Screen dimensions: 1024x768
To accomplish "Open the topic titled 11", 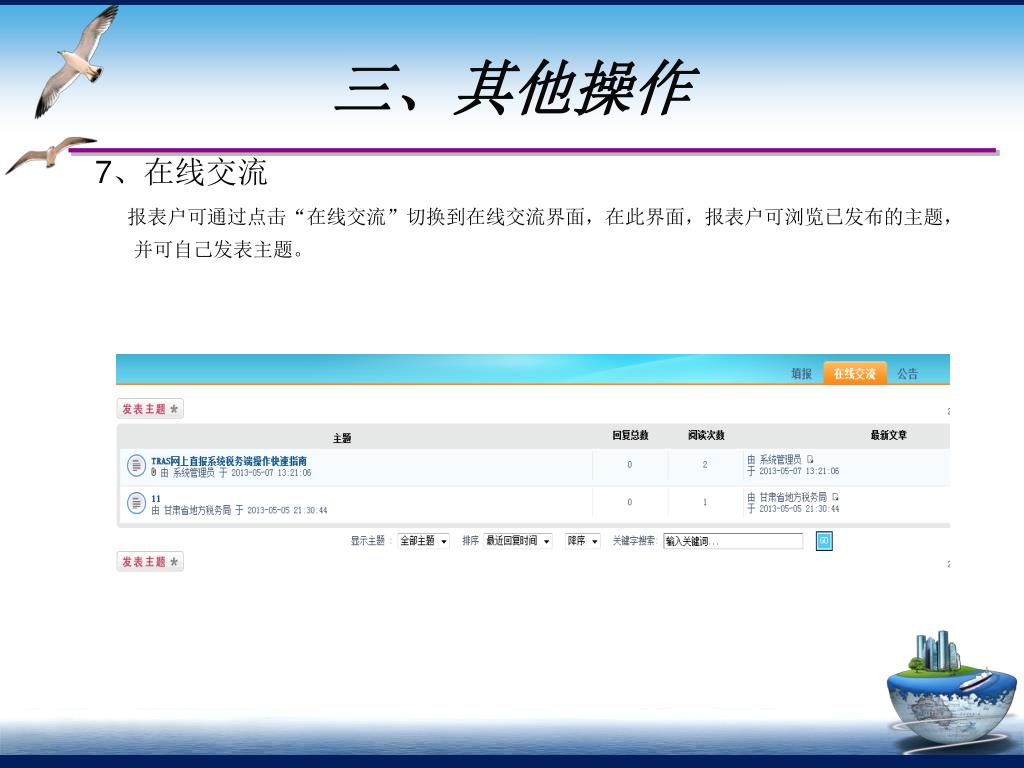I will (x=155, y=498).
